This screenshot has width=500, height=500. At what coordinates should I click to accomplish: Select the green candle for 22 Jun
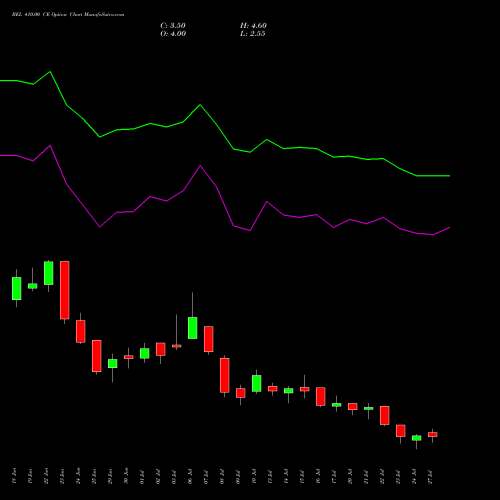[x=49, y=273]
